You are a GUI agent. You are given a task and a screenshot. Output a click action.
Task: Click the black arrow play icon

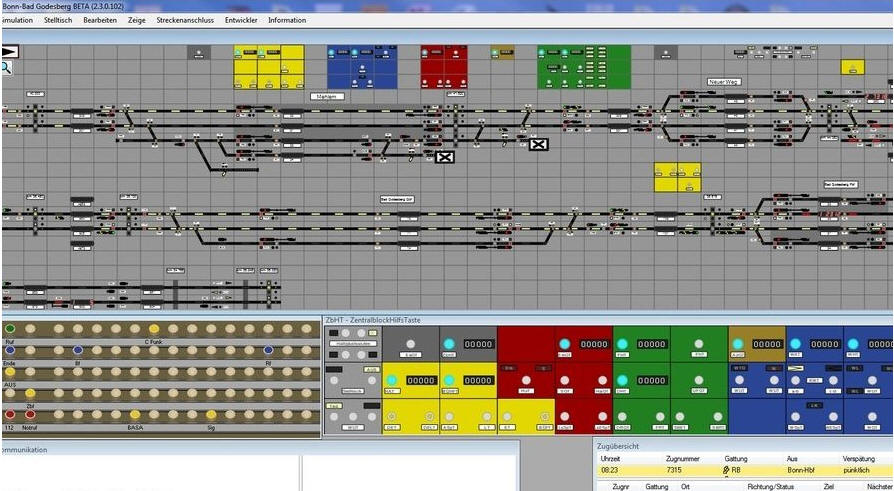[9, 51]
